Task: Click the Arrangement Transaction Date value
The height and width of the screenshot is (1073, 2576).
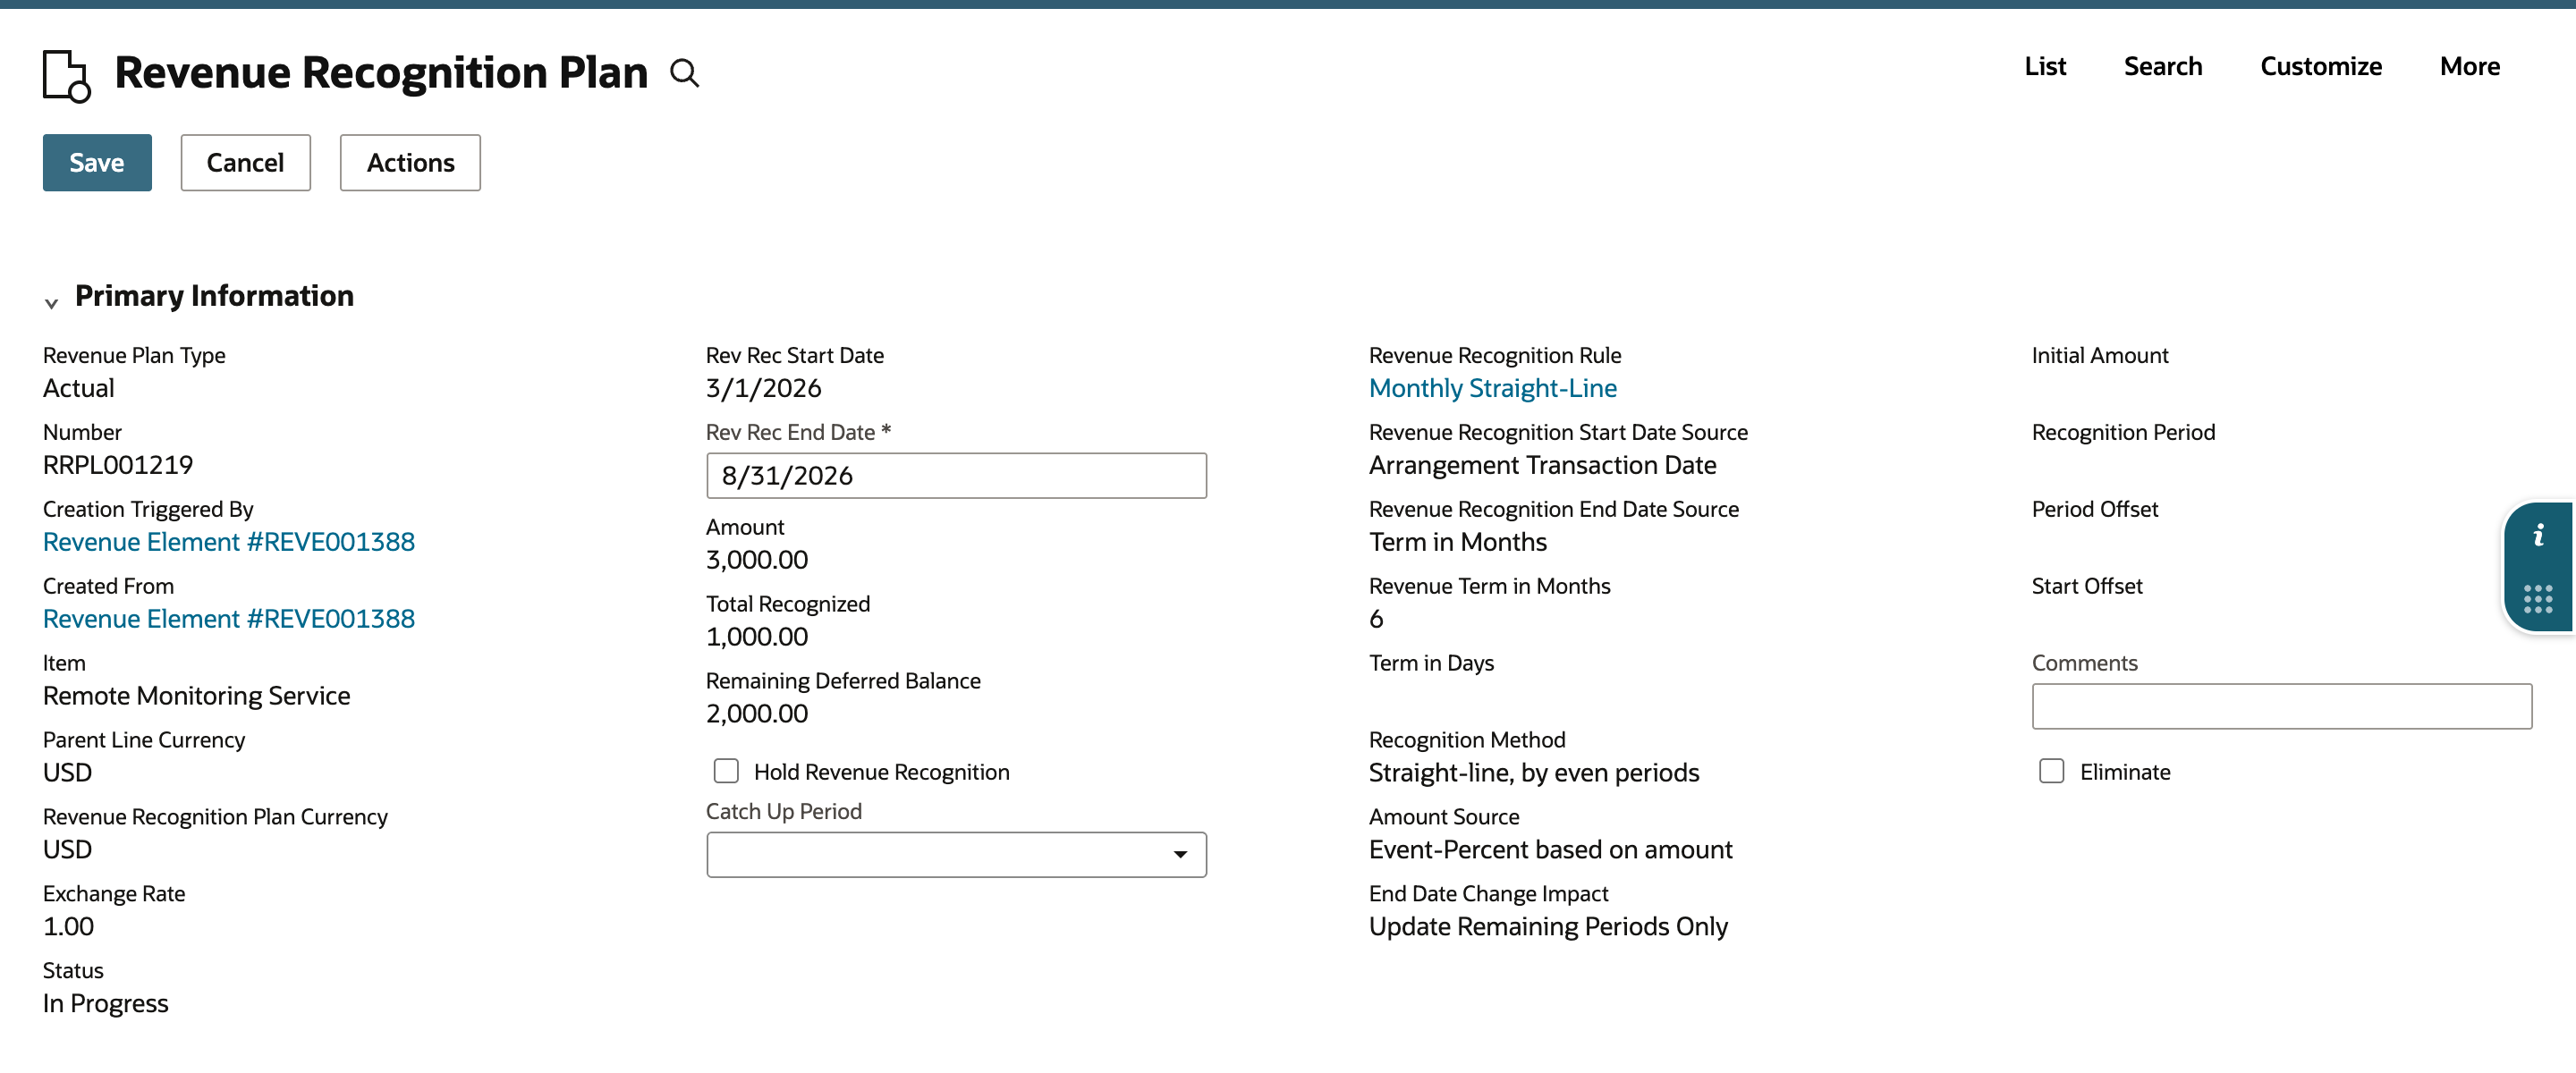Action: [1542, 465]
